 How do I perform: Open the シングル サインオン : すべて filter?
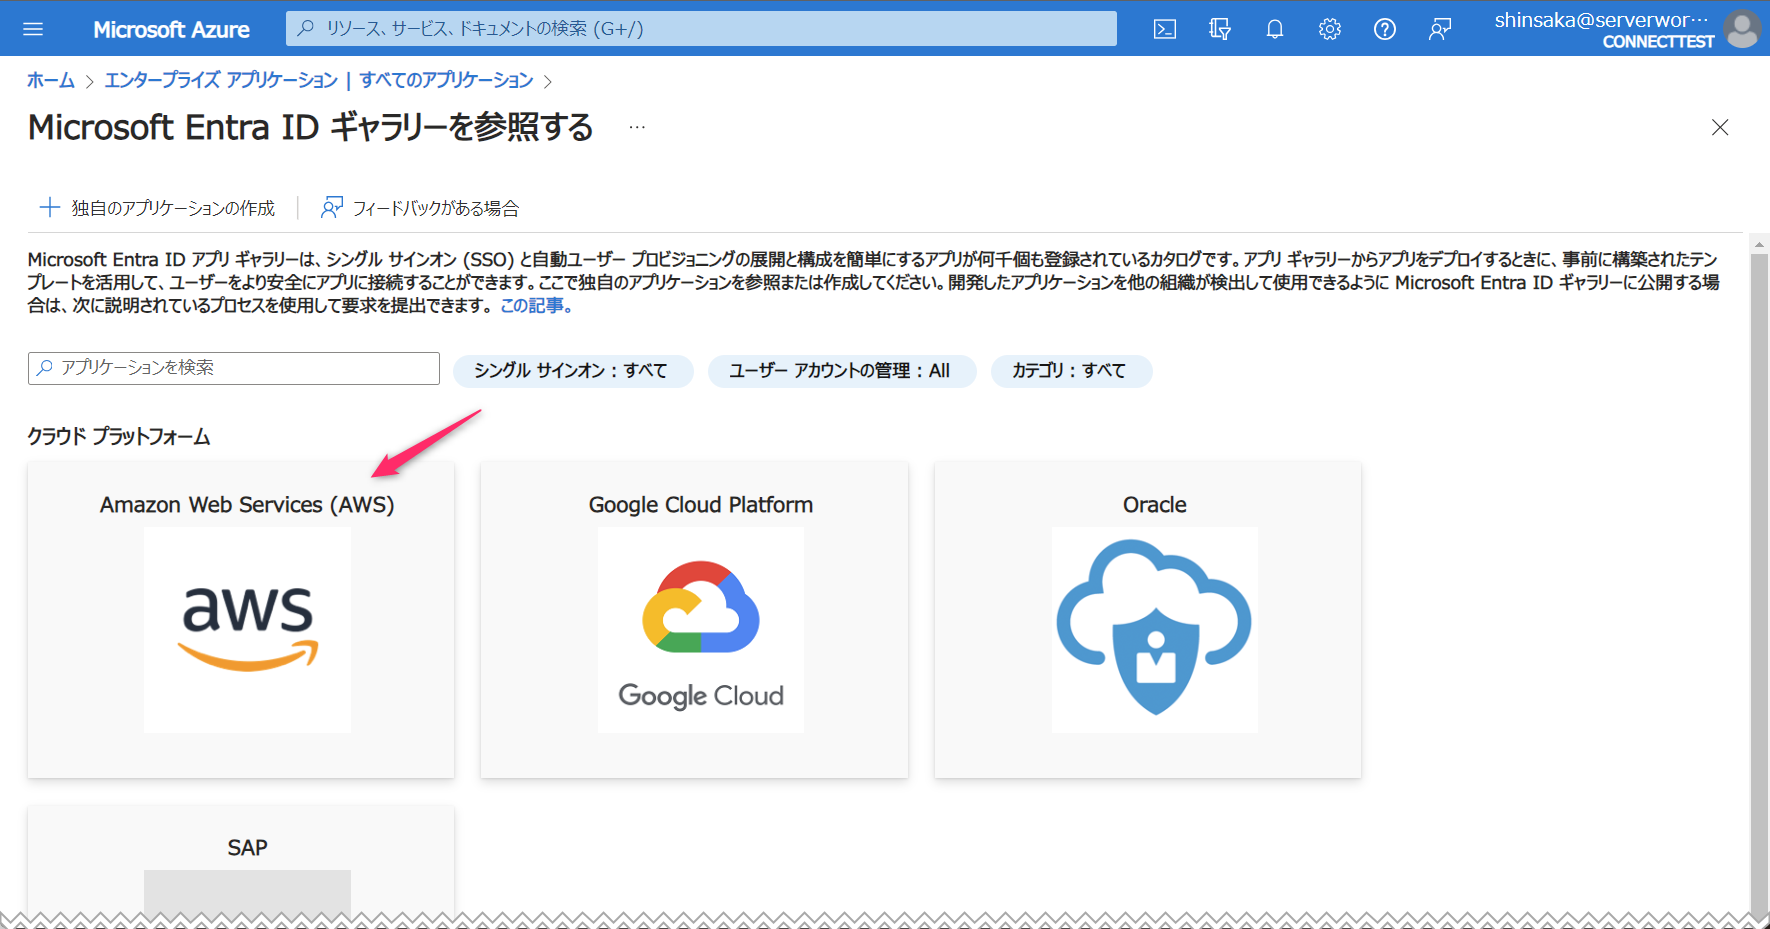click(573, 371)
